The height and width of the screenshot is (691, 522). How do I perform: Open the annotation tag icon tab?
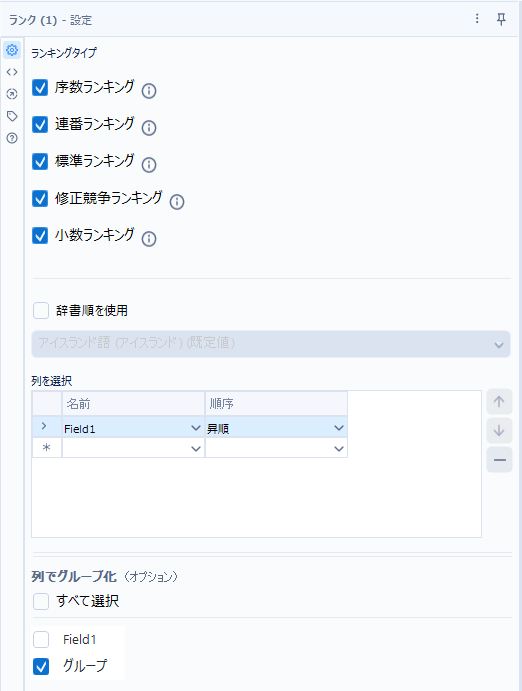click(12, 116)
